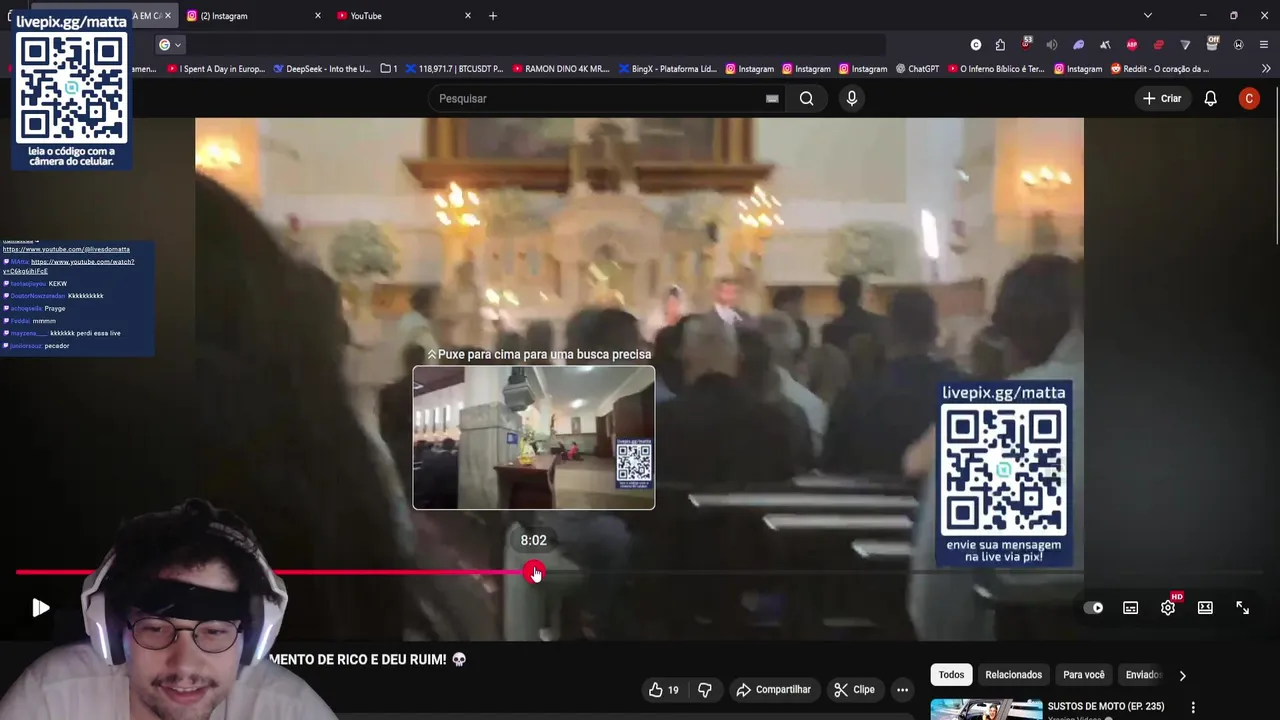This screenshot has width=1280, height=720.
Task: Select the Para você filter chip
Action: (1084, 675)
